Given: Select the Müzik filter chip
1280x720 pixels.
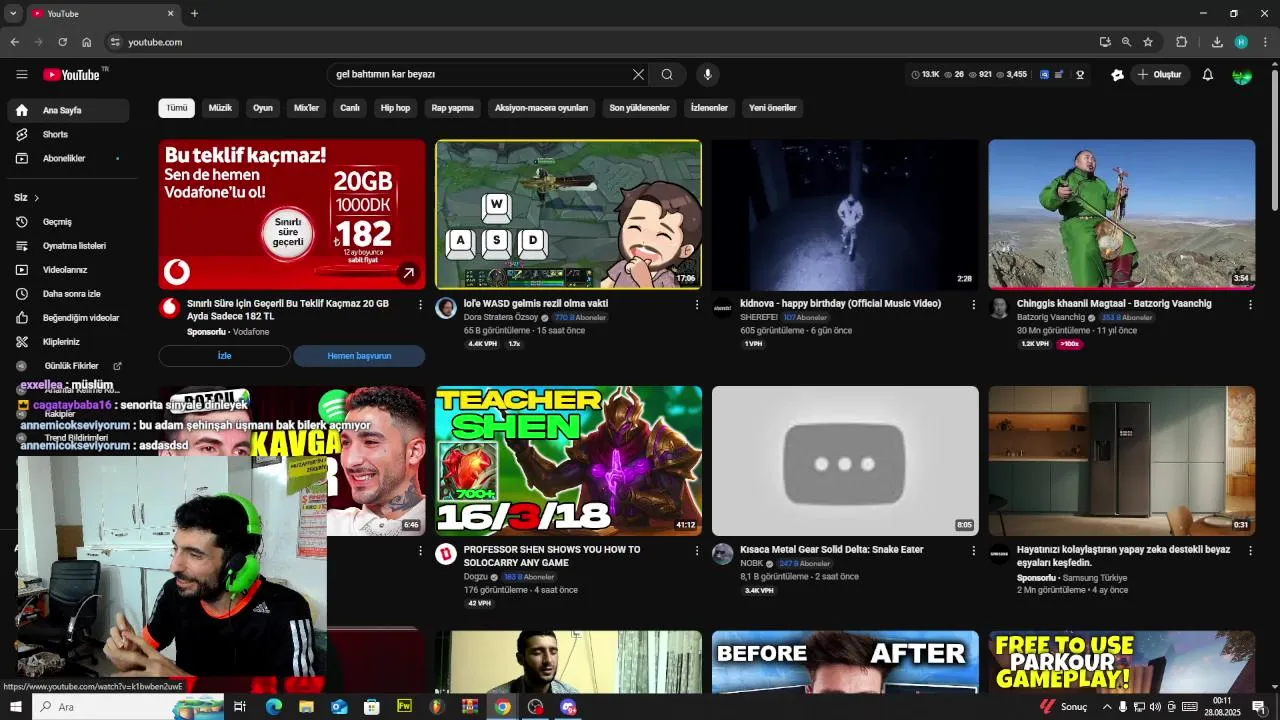Looking at the screenshot, I should click(x=220, y=108).
